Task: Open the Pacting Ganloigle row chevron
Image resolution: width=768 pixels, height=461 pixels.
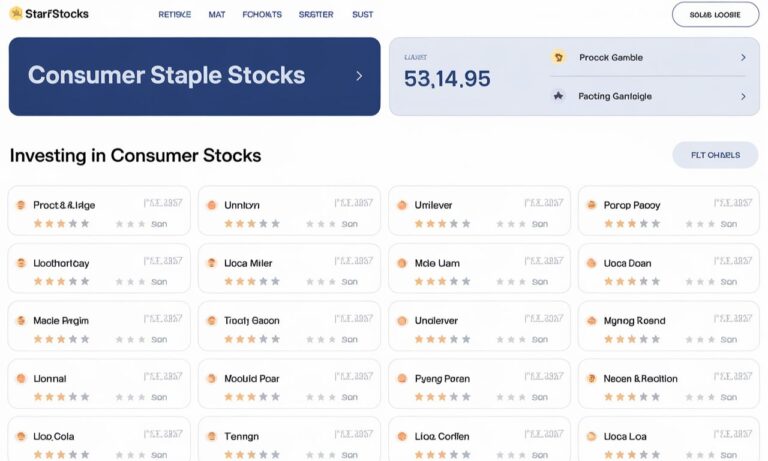Action: (743, 97)
